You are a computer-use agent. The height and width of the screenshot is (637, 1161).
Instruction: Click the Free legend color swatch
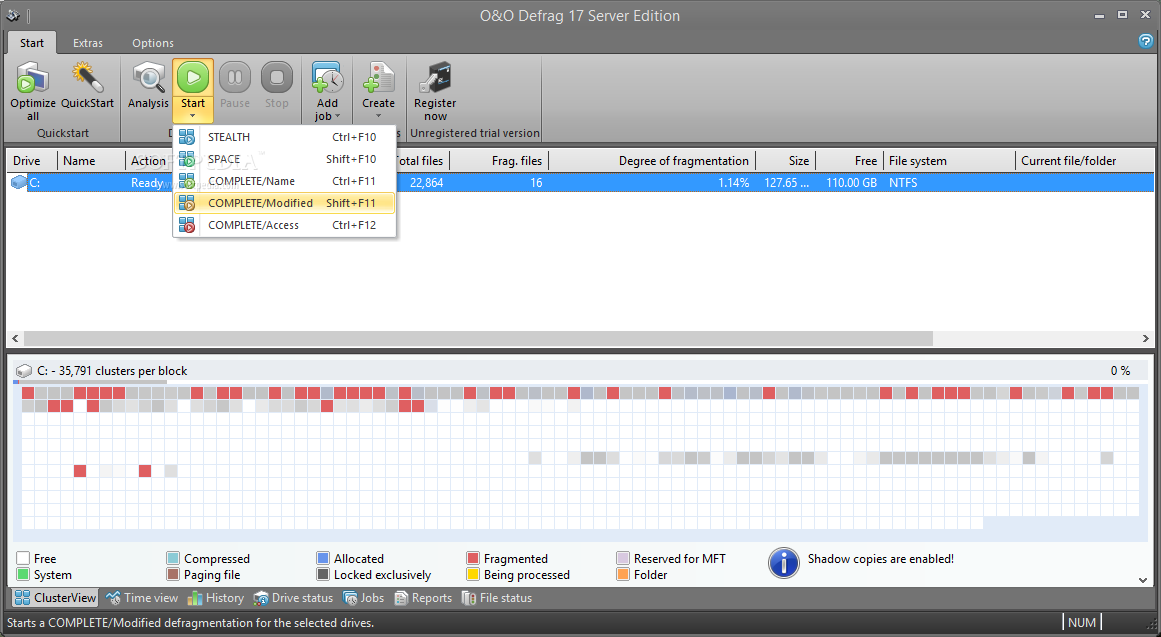tap(23, 558)
